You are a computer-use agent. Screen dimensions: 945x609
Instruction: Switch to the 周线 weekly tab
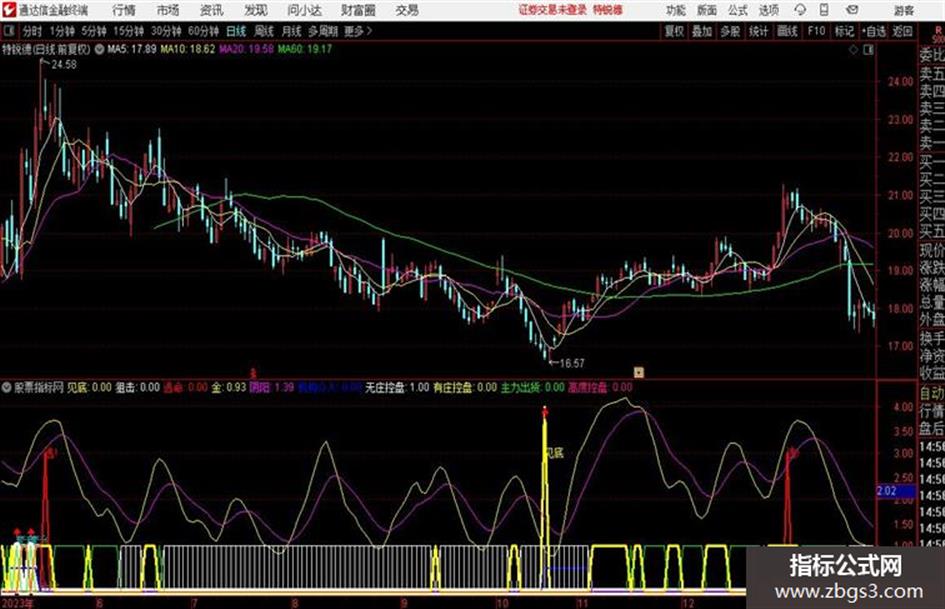[264, 31]
